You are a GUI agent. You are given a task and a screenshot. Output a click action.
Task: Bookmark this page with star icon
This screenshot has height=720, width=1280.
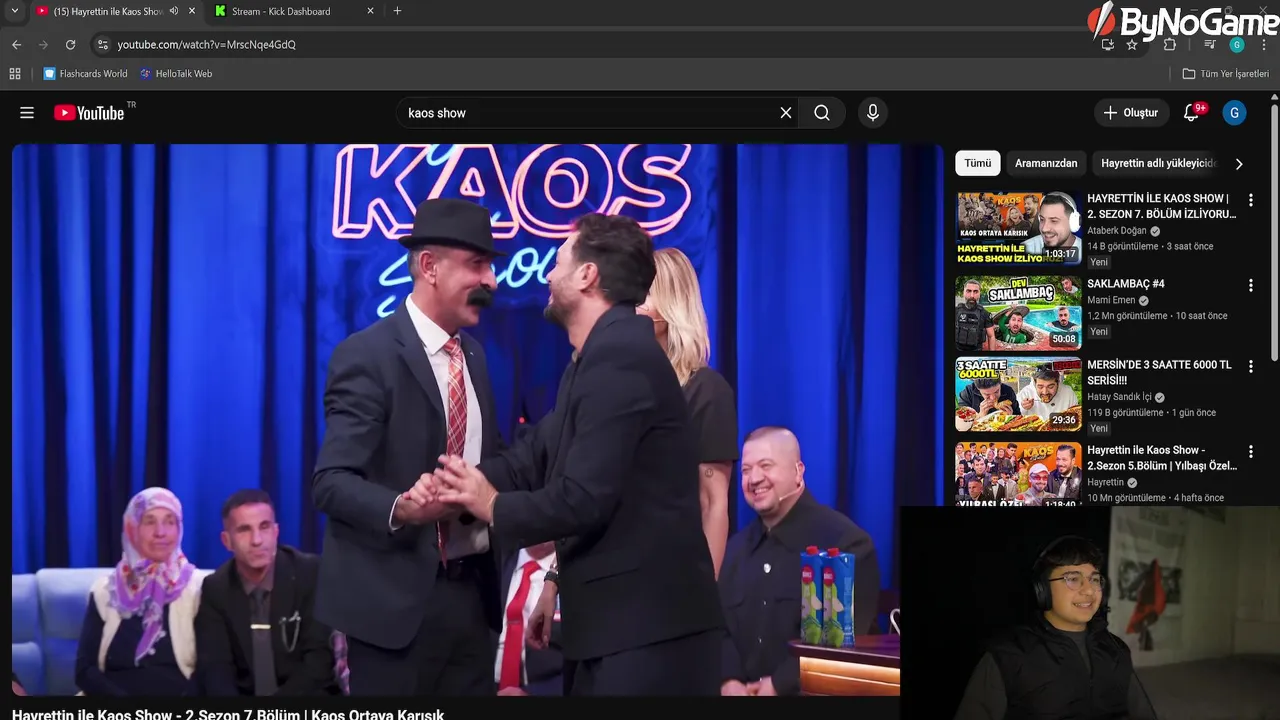1132,44
